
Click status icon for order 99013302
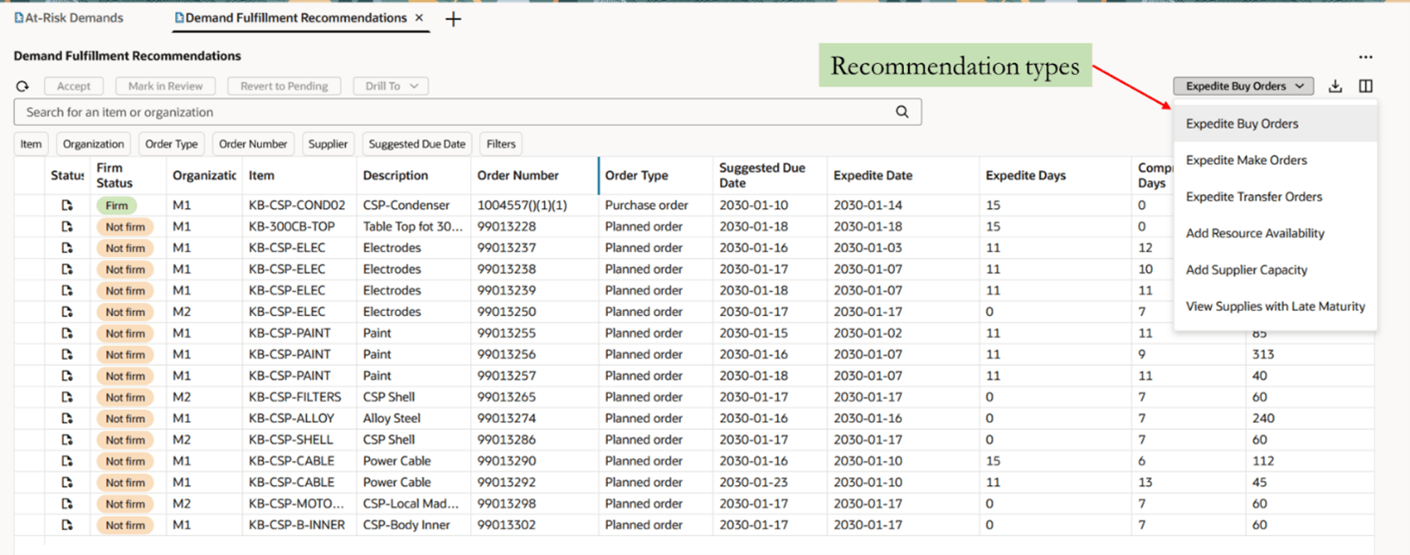pos(67,525)
